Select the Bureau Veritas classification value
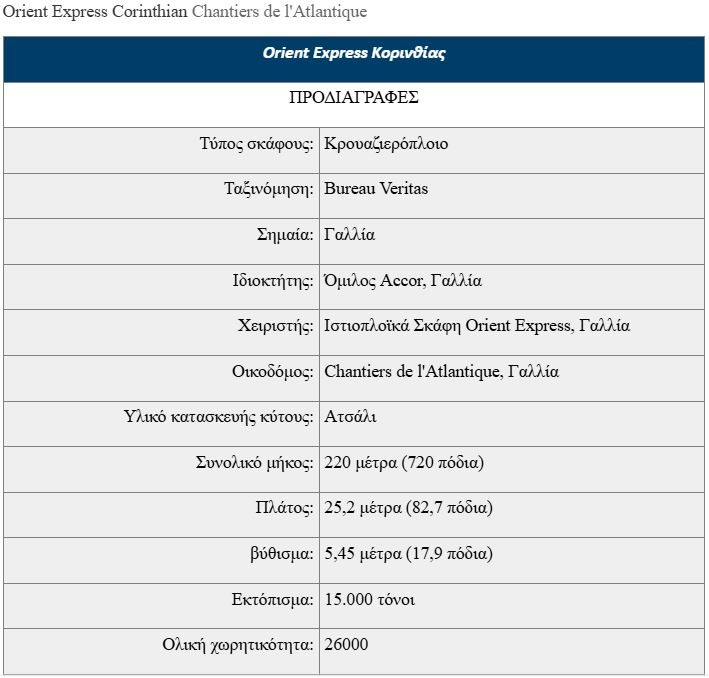Screen dimensions: 709x678 point(376,189)
